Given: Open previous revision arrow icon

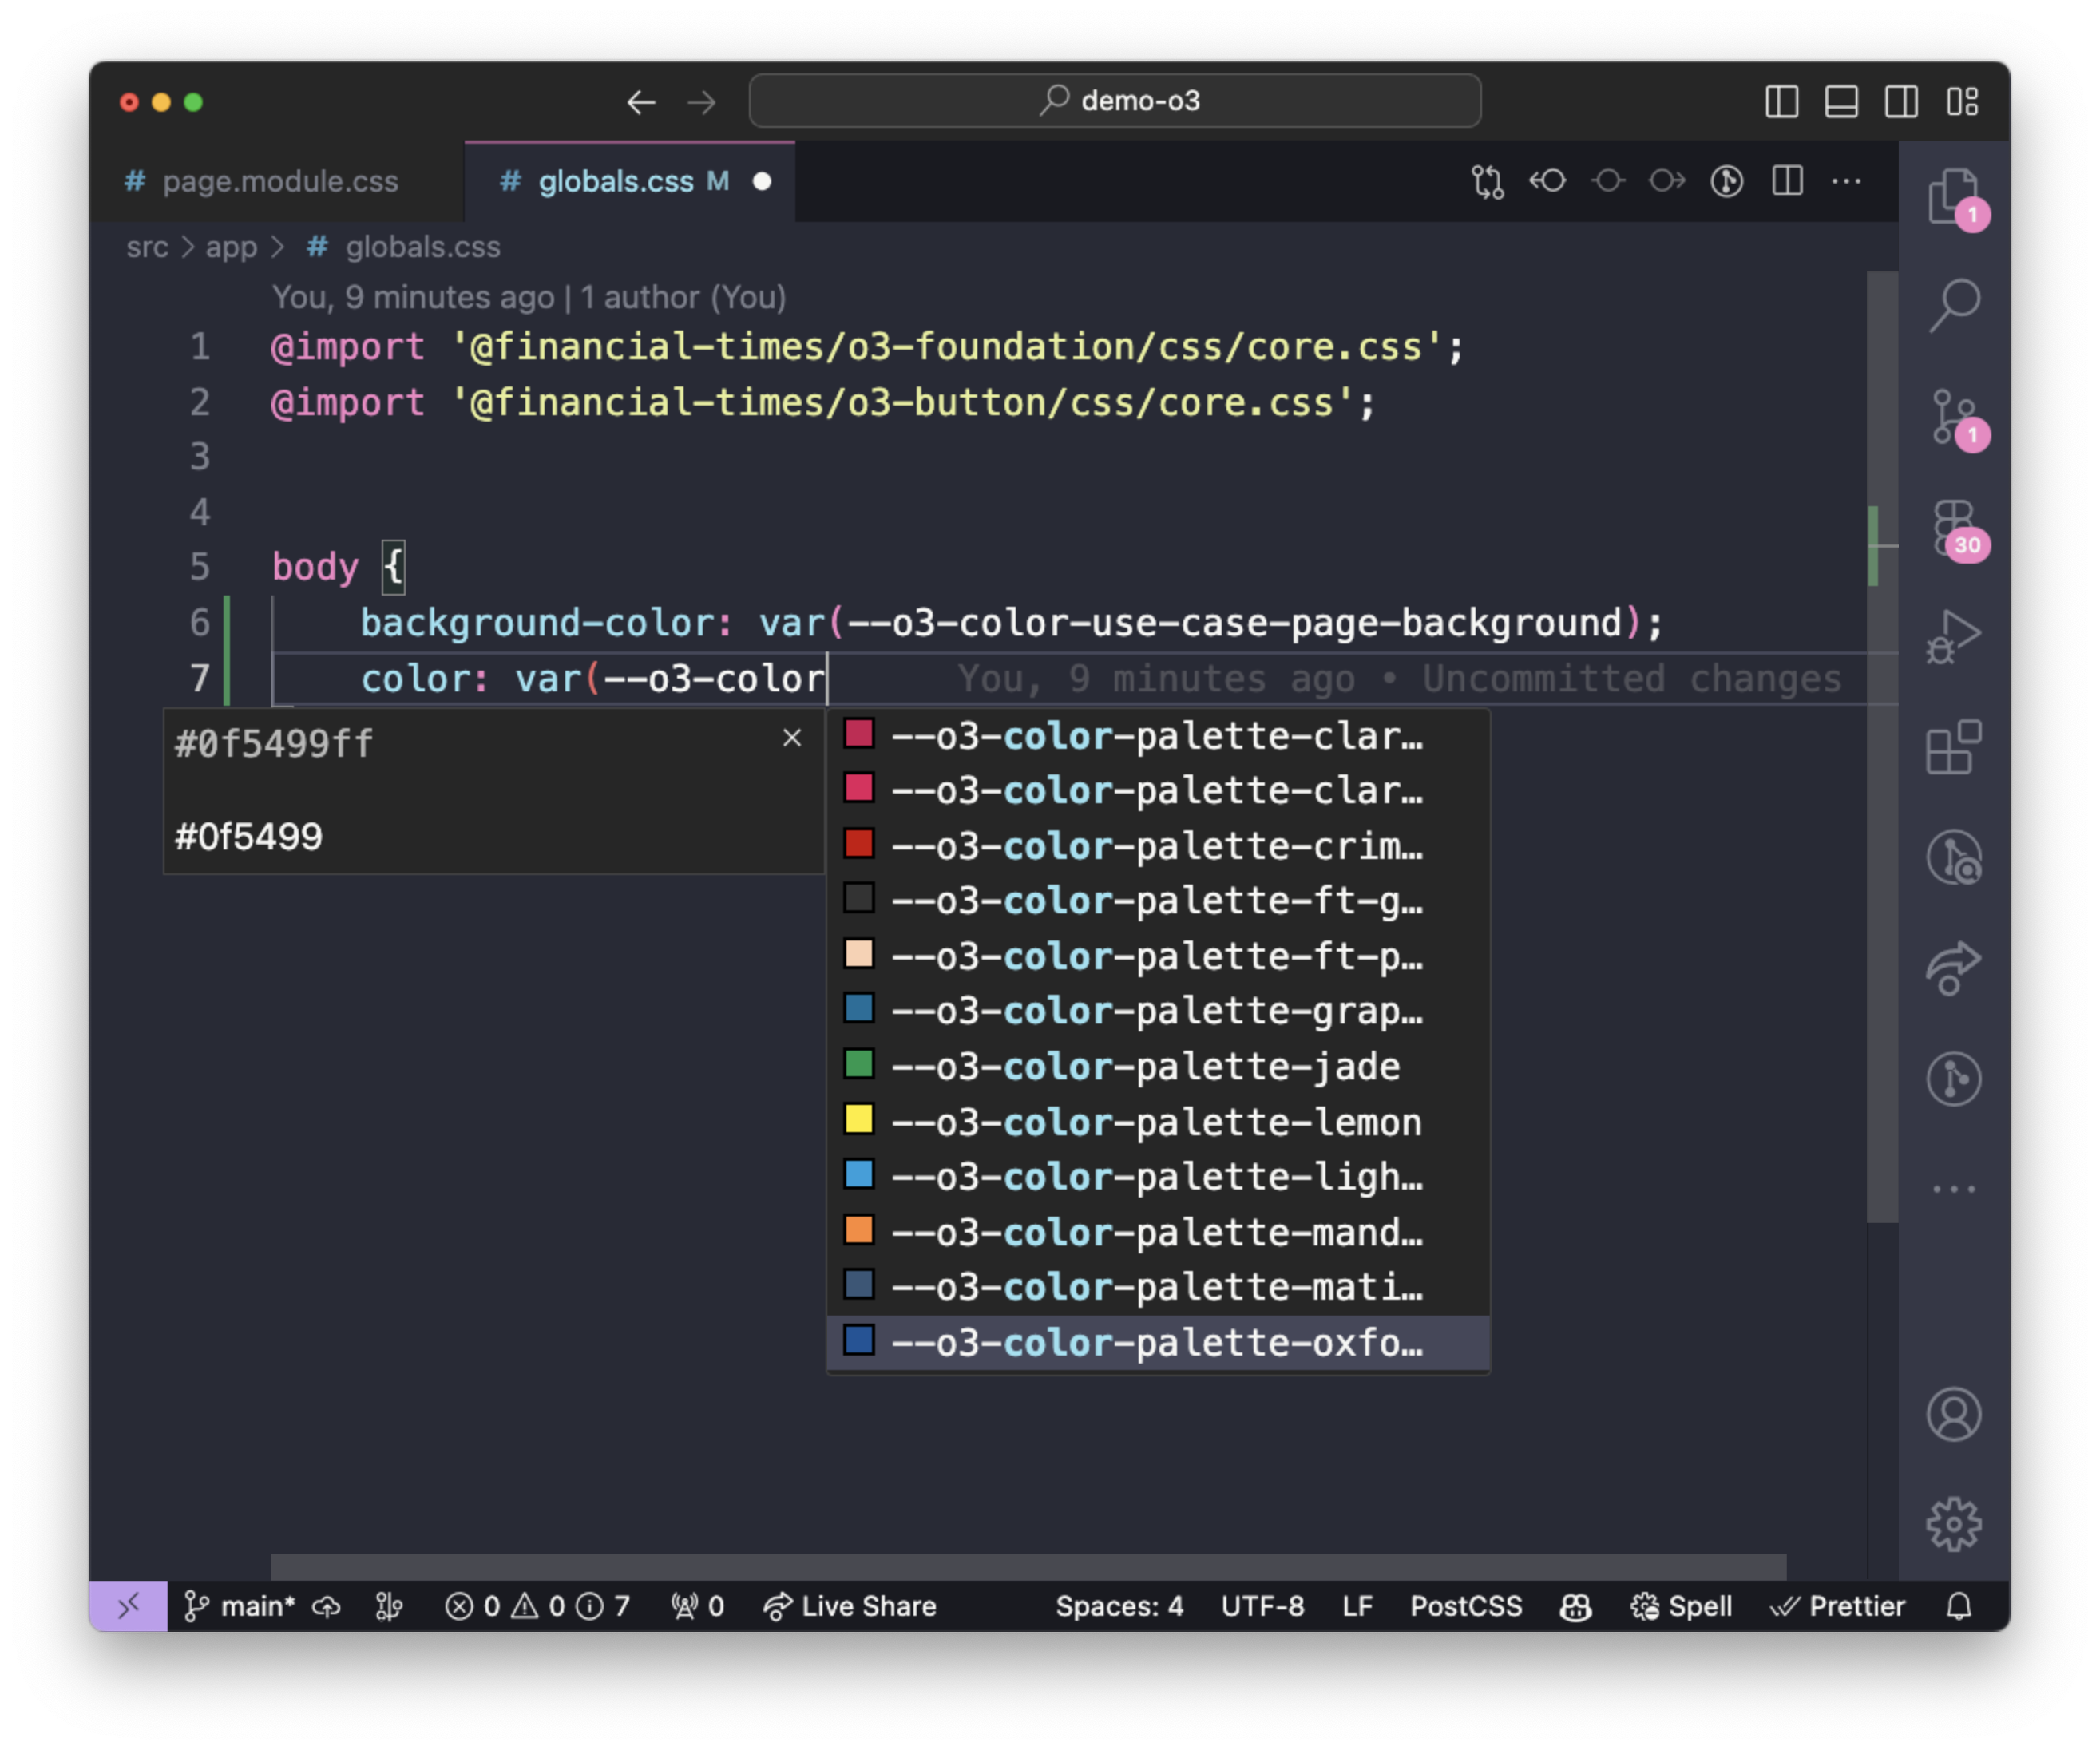Looking at the screenshot, I should (x=1547, y=181).
